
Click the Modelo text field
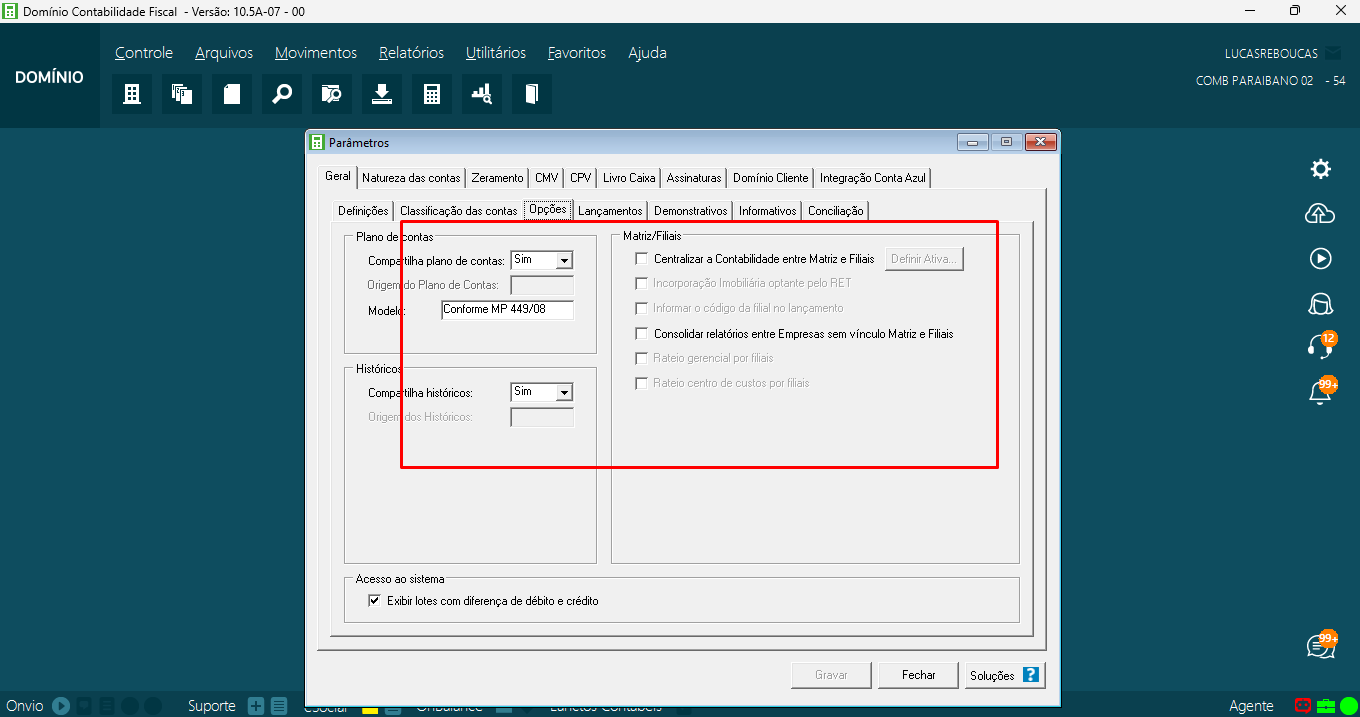pyautogui.click(x=507, y=310)
